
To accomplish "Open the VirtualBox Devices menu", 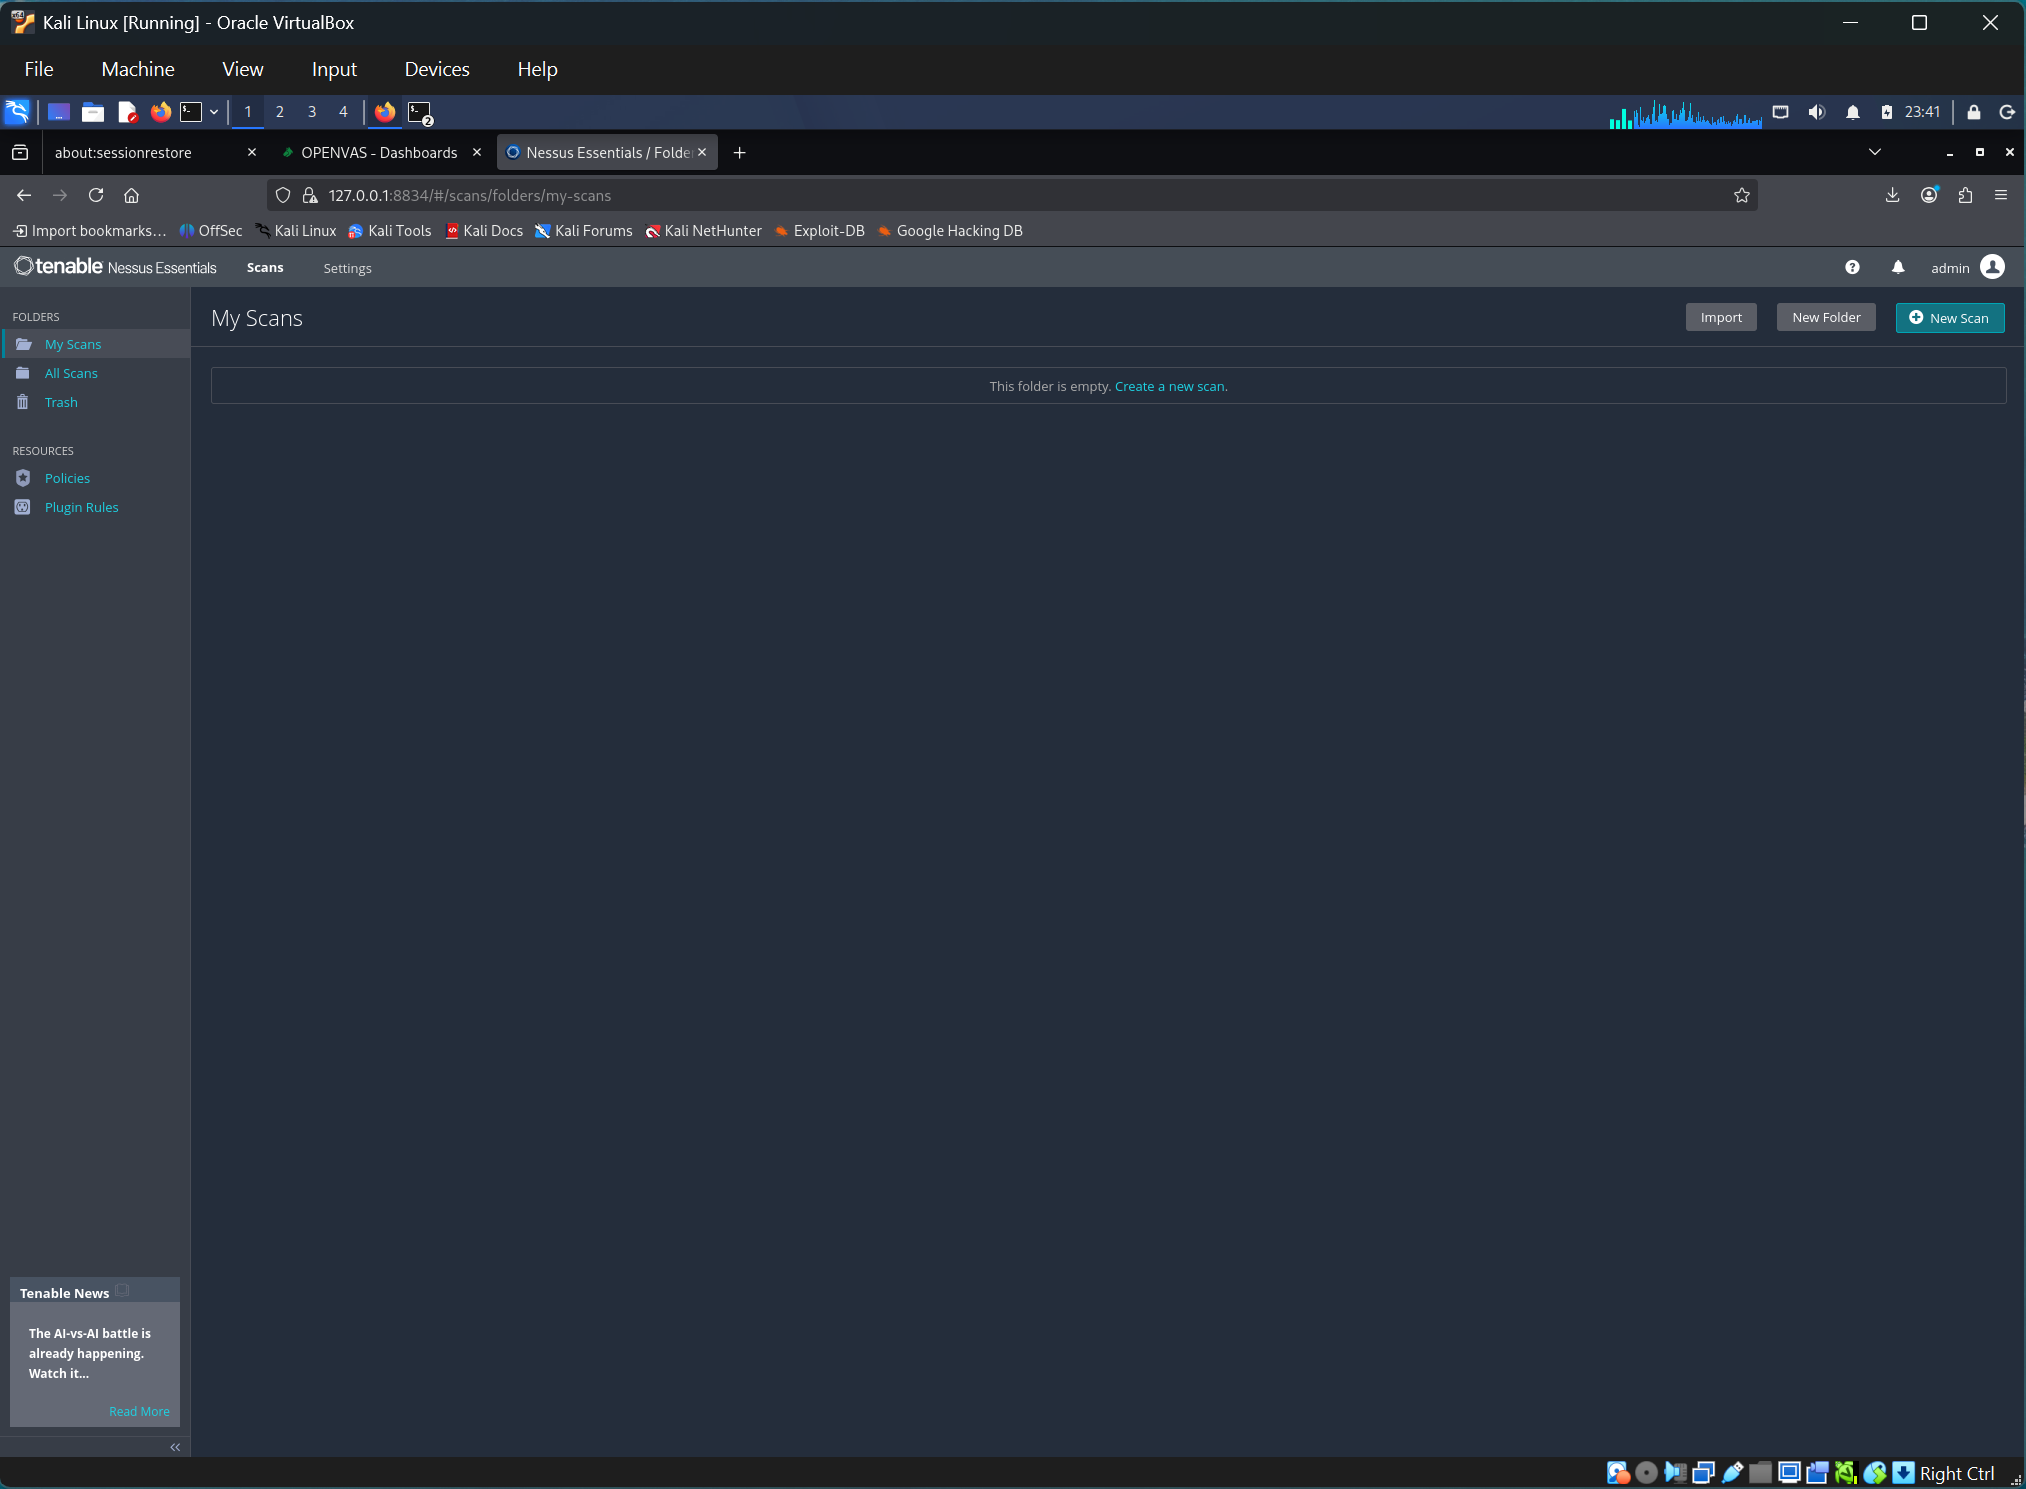I will 437,69.
